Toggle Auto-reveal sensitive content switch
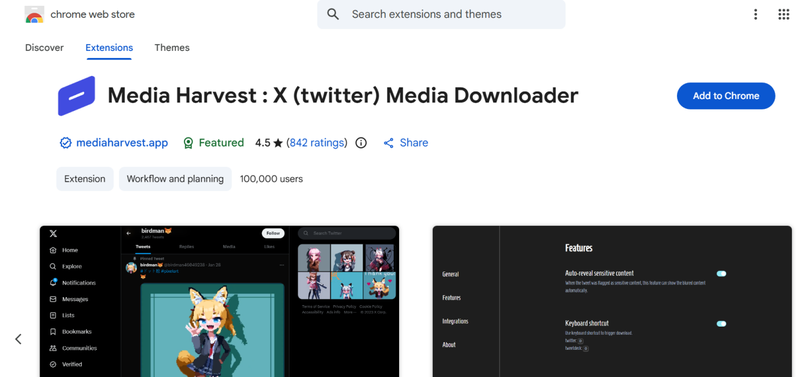 click(721, 274)
